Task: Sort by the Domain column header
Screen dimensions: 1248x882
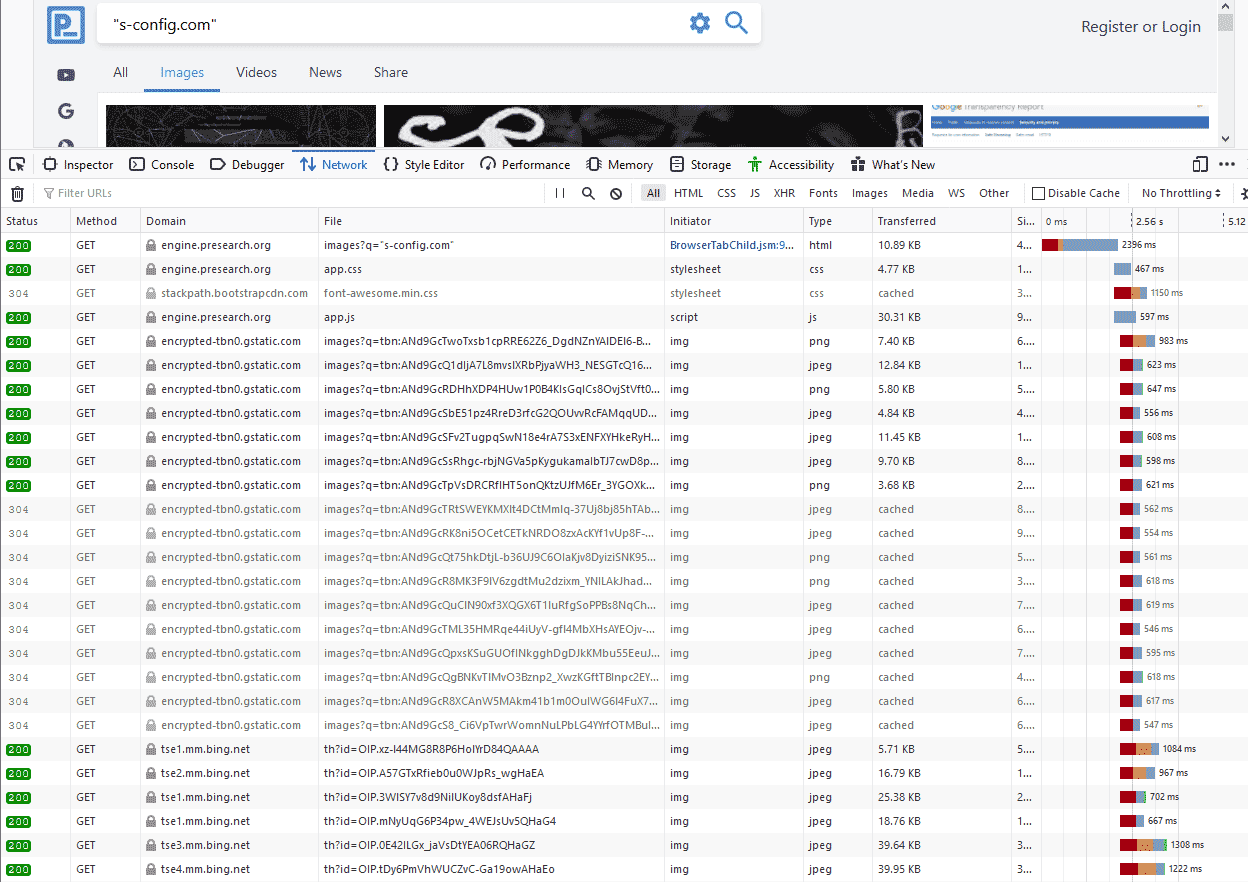Action: [230, 221]
